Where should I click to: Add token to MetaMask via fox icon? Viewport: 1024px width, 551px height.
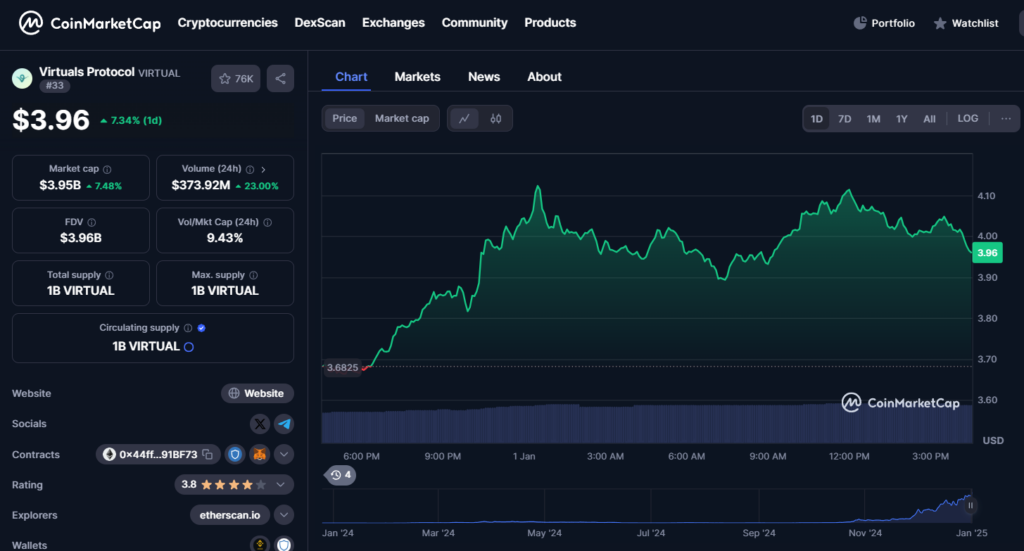[260, 455]
